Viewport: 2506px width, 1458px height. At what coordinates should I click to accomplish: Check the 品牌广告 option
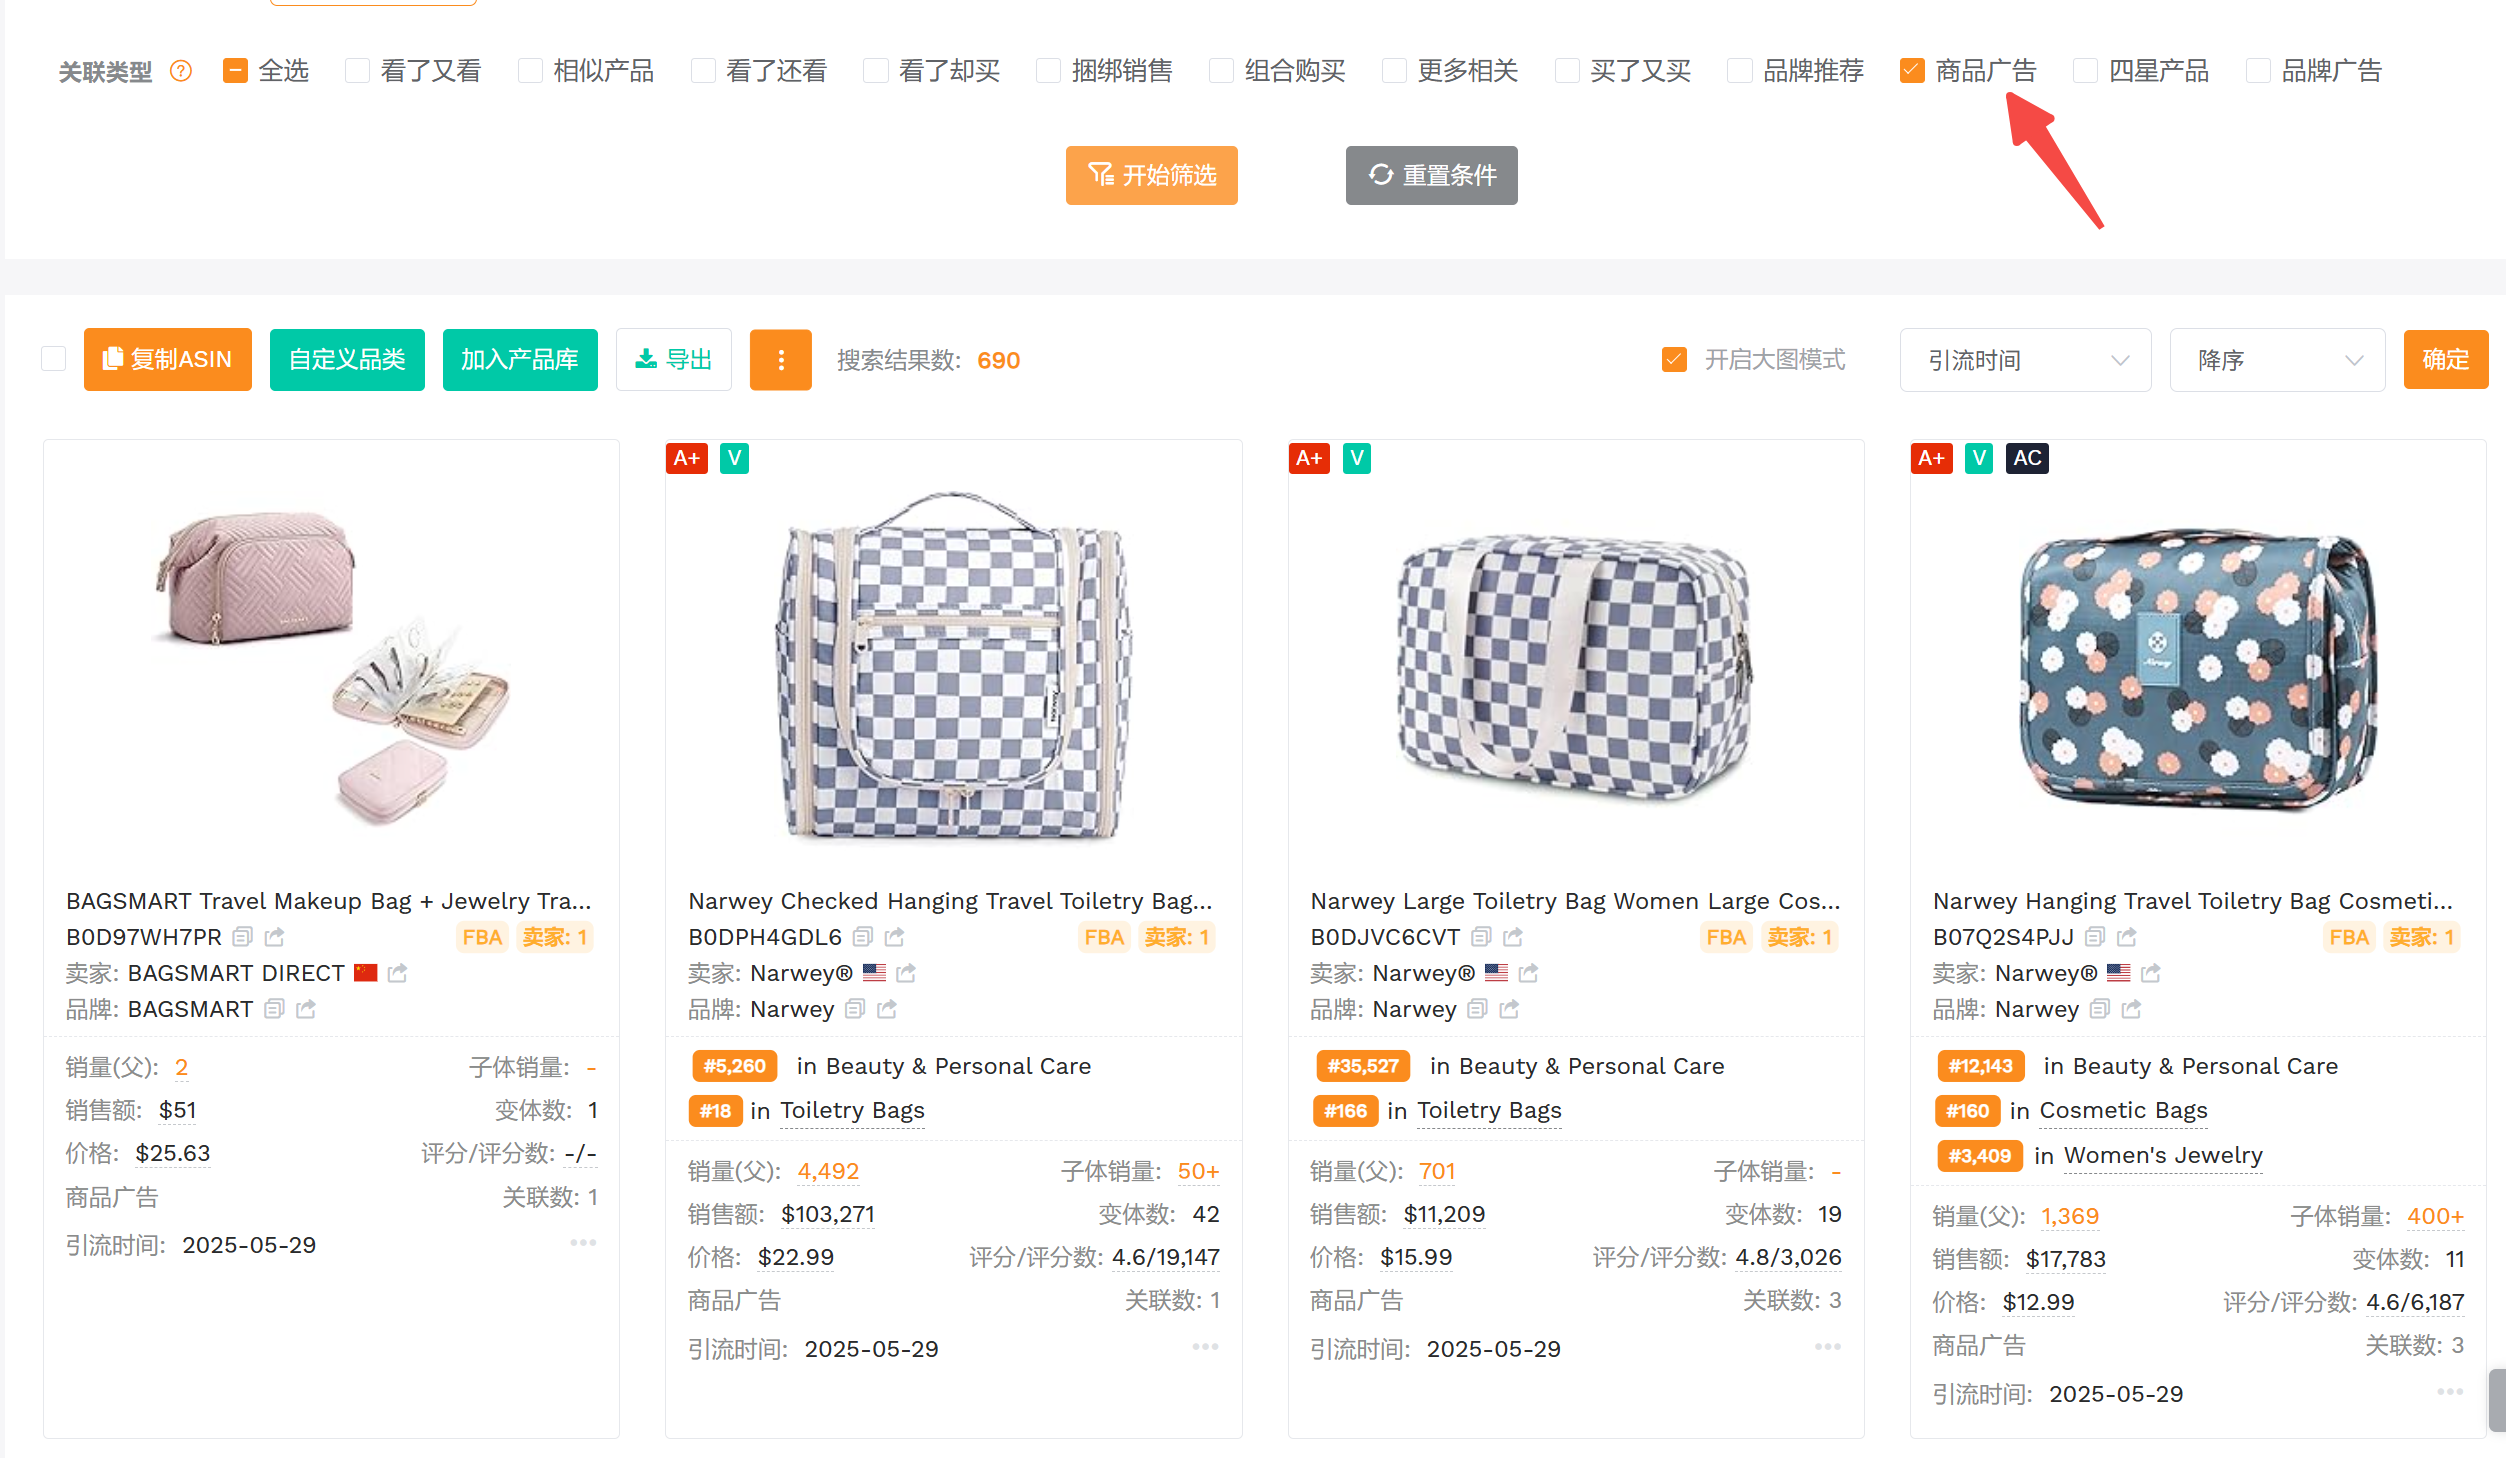point(2258,71)
